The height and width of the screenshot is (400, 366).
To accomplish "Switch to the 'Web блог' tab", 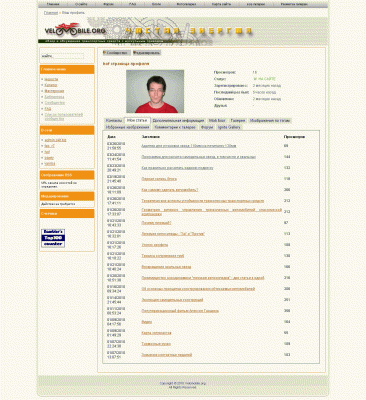I will tap(217, 121).
